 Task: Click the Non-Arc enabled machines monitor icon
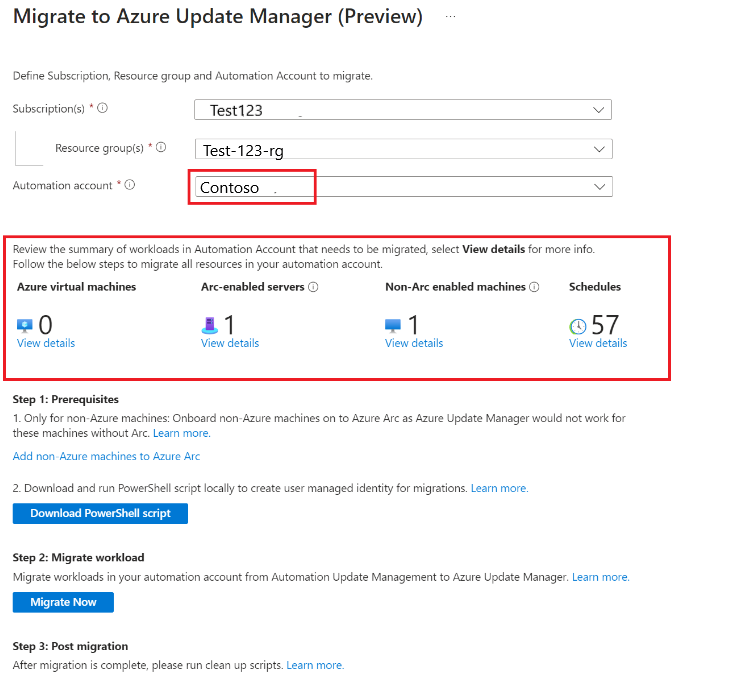click(x=393, y=325)
